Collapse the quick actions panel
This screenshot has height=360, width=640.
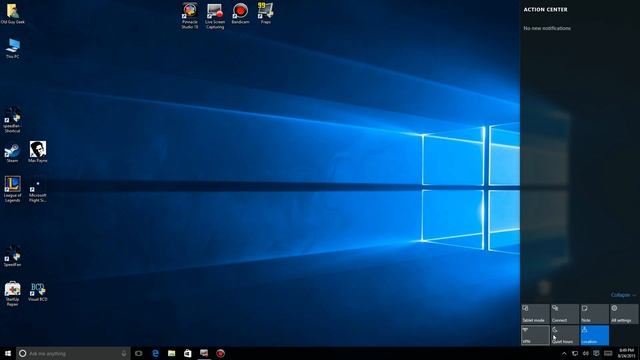[623, 295]
